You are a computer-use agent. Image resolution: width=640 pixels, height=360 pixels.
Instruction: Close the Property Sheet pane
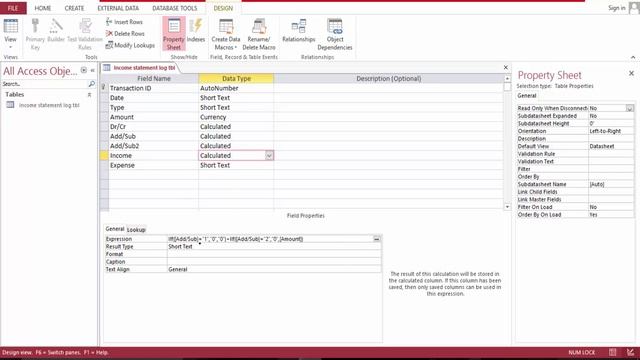[631, 73]
